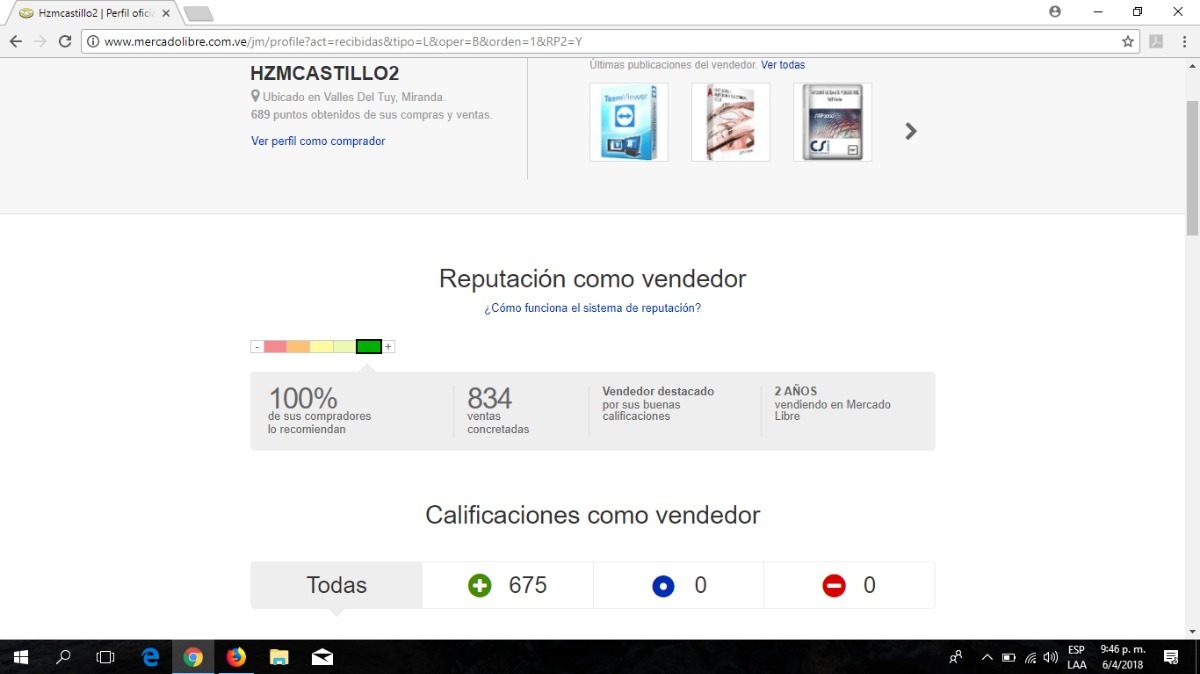Screen dimensions: 1200x674
Task: Open the Chrome profile user icon
Action: pos(1055,12)
